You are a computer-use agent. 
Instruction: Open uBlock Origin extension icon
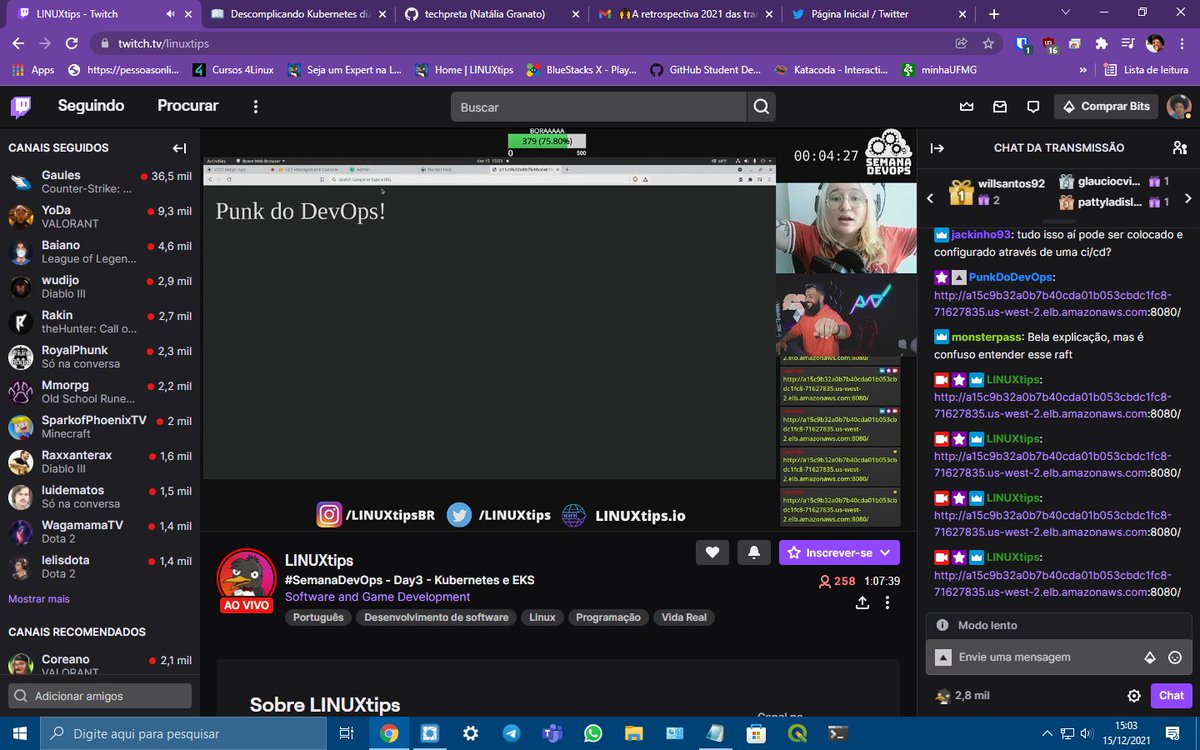1049,44
